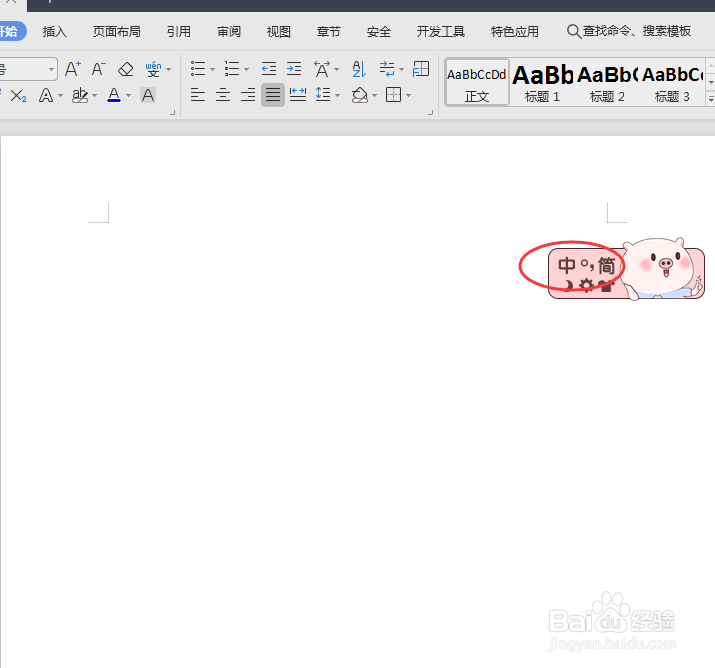The image size is (715, 668).
Task: Align text right
Action: coord(248,95)
